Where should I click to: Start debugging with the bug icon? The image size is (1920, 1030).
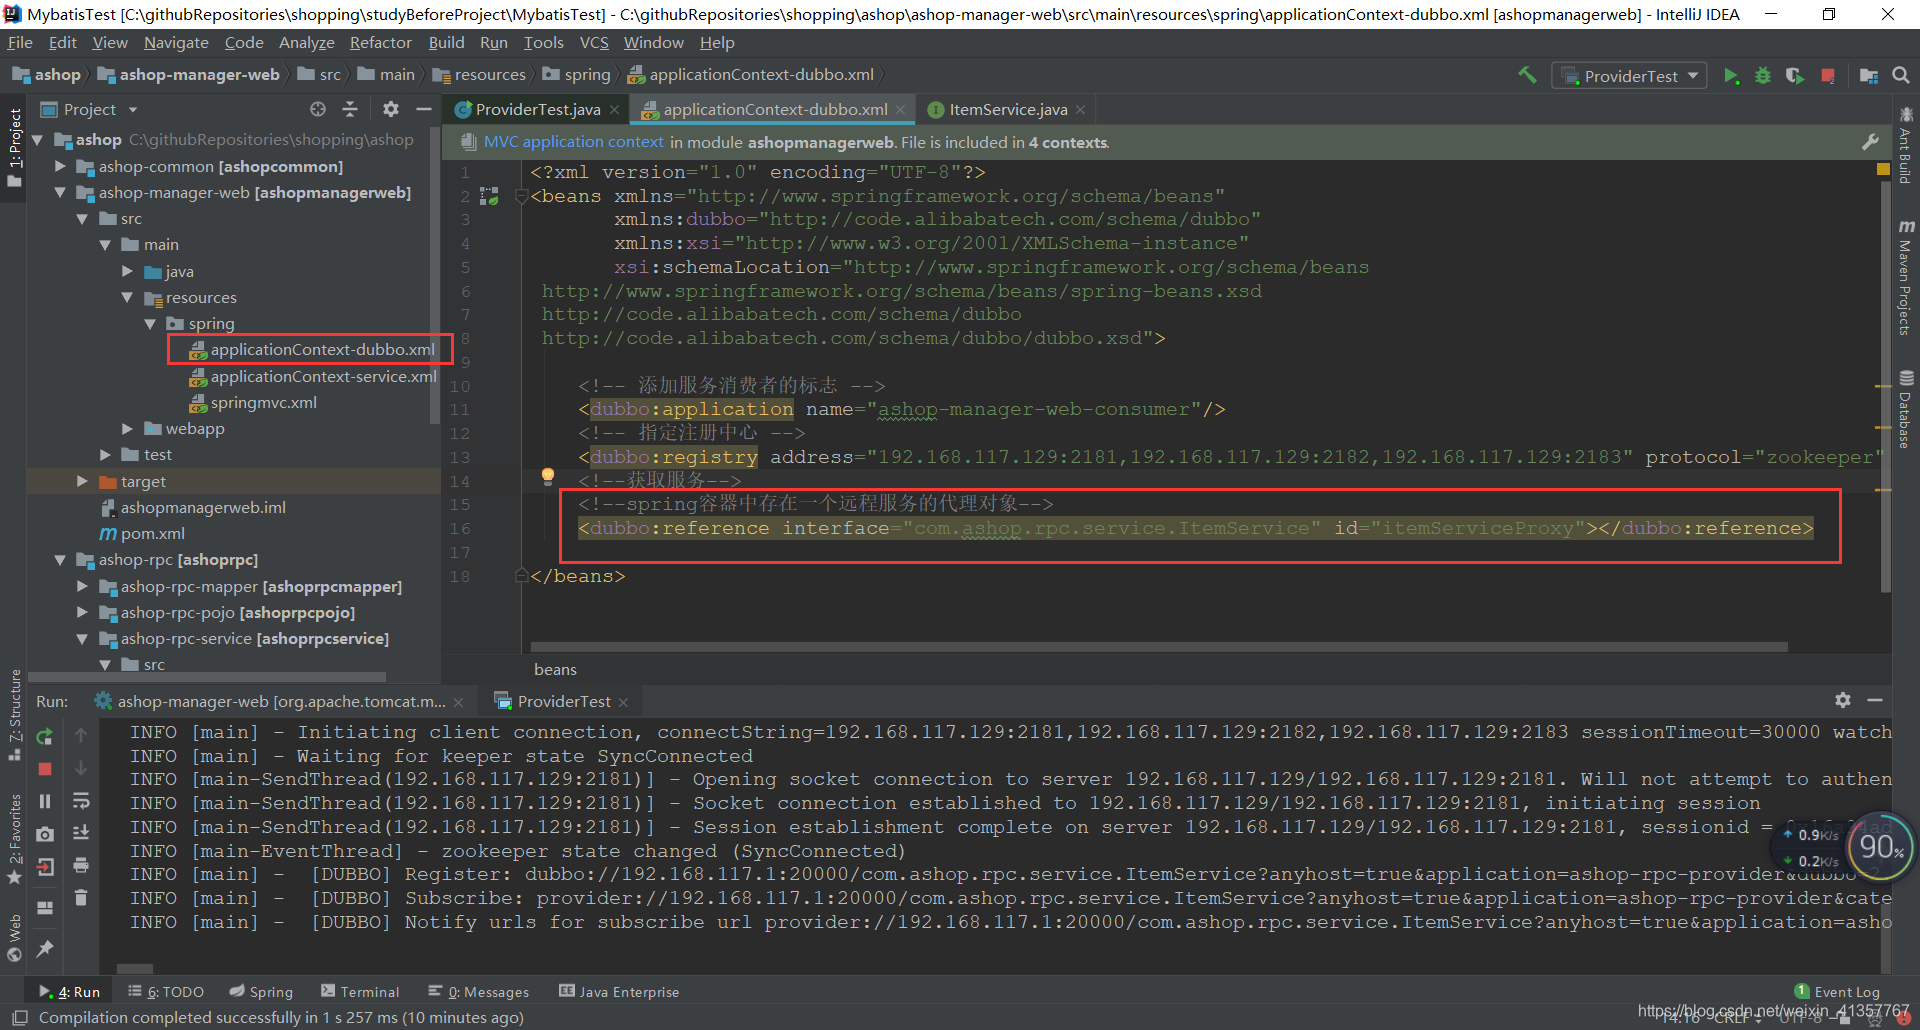1763,76
